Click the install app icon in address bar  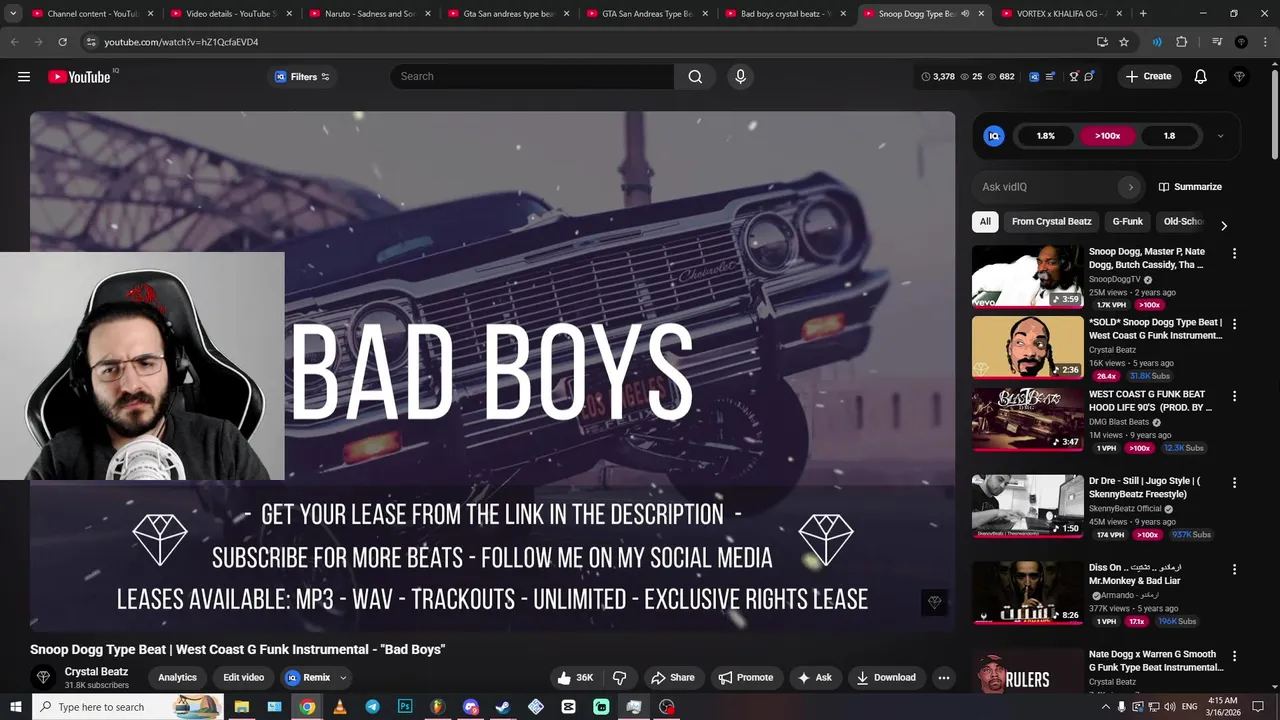[1102, 42]
